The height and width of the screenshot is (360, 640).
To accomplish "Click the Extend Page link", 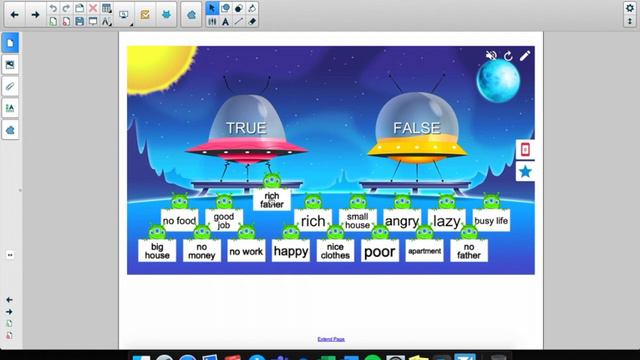I will pyautogui.click(x=331, y=339).
